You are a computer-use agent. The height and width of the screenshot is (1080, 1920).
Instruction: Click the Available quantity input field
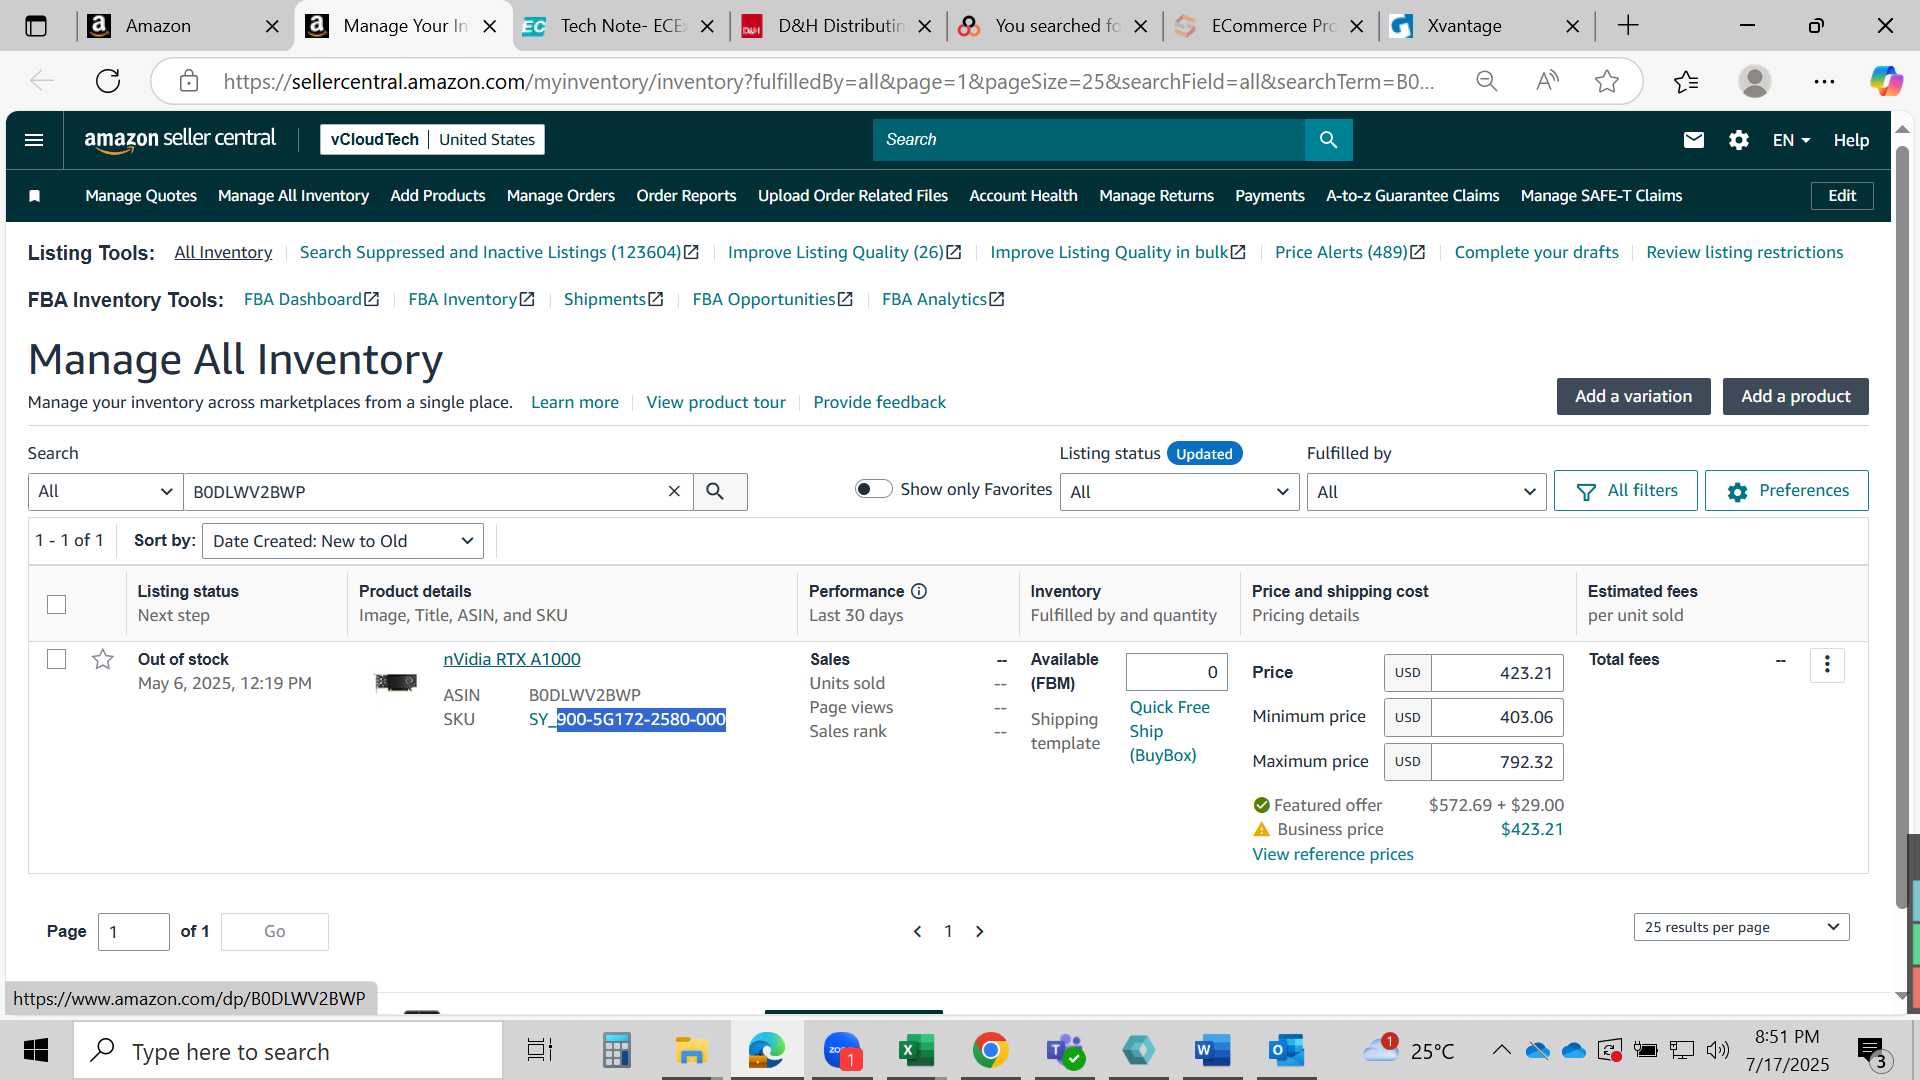coord(1176,672)
